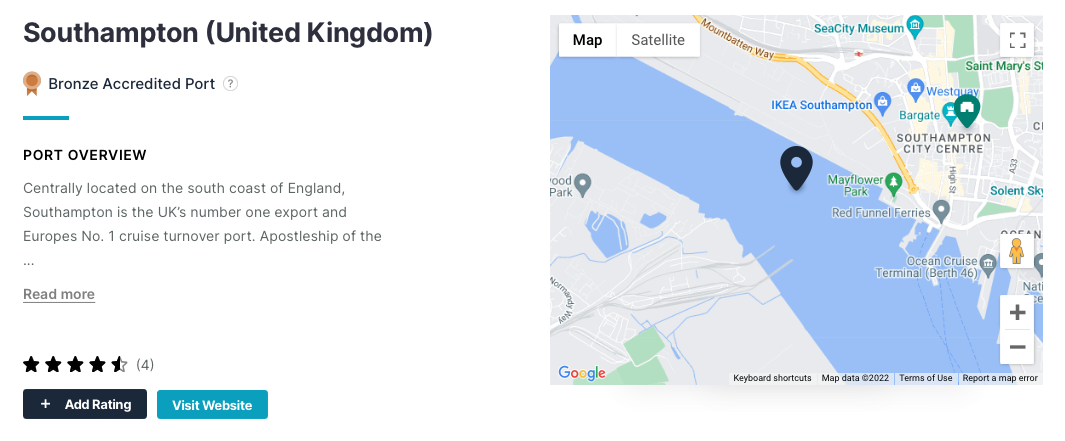Switch the map to Satellite view
This screenshot has width=1065, height=441.
[x=657, y=40]
